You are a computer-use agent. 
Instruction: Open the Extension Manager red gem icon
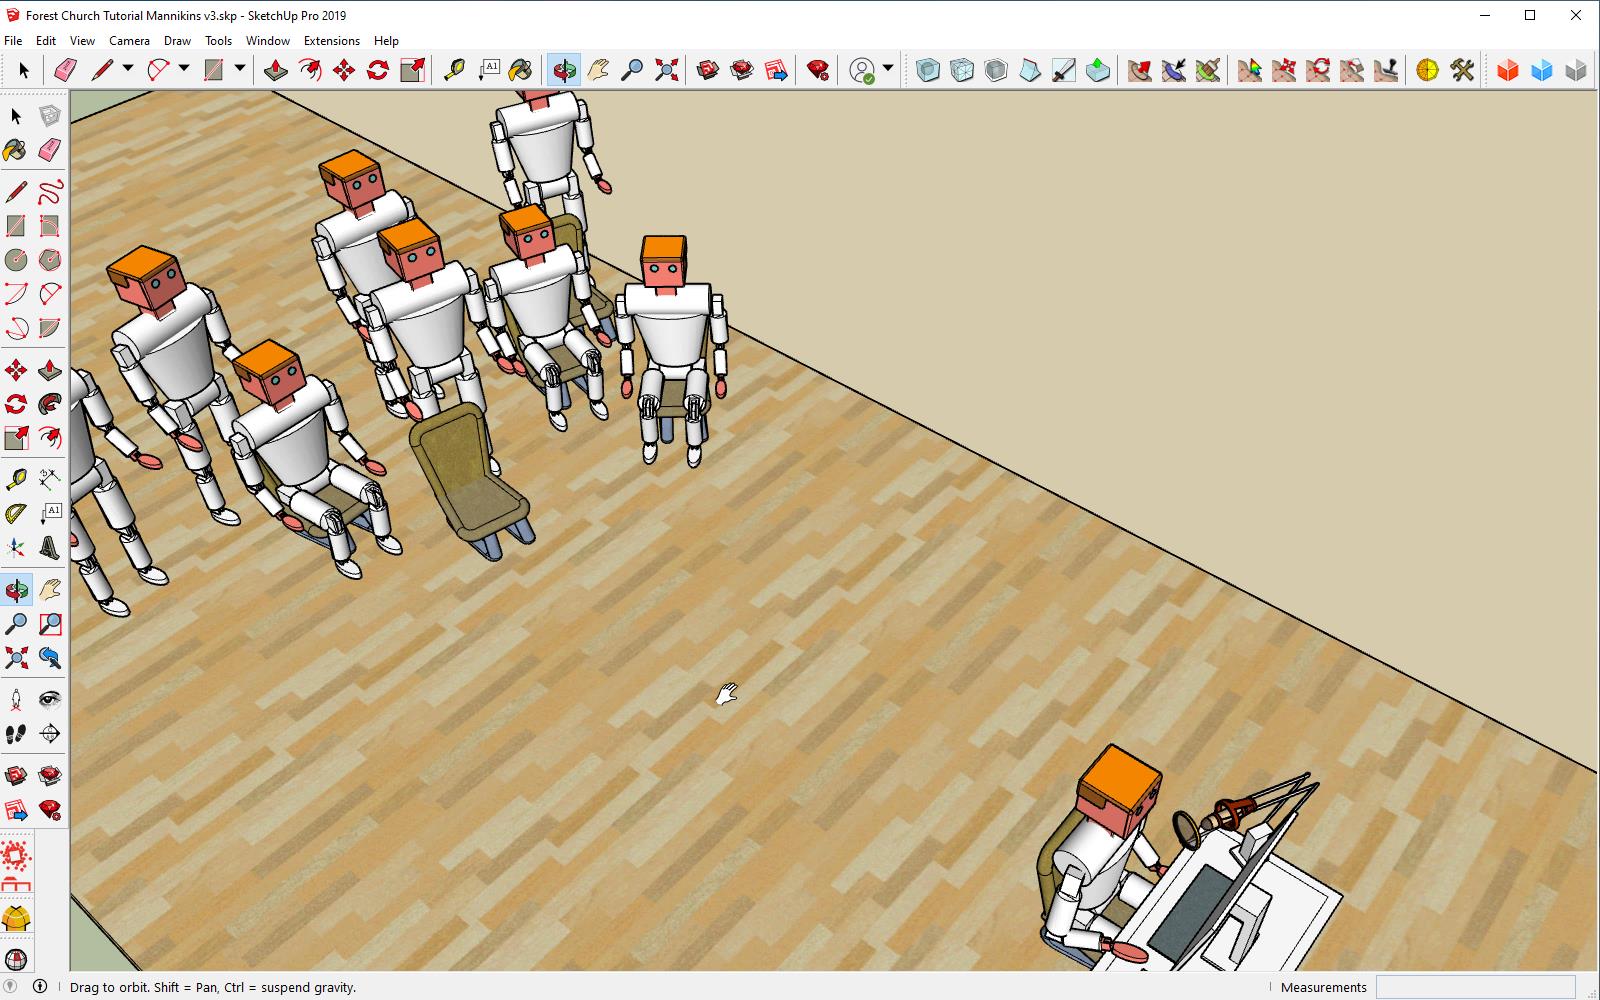pos(818,70)
